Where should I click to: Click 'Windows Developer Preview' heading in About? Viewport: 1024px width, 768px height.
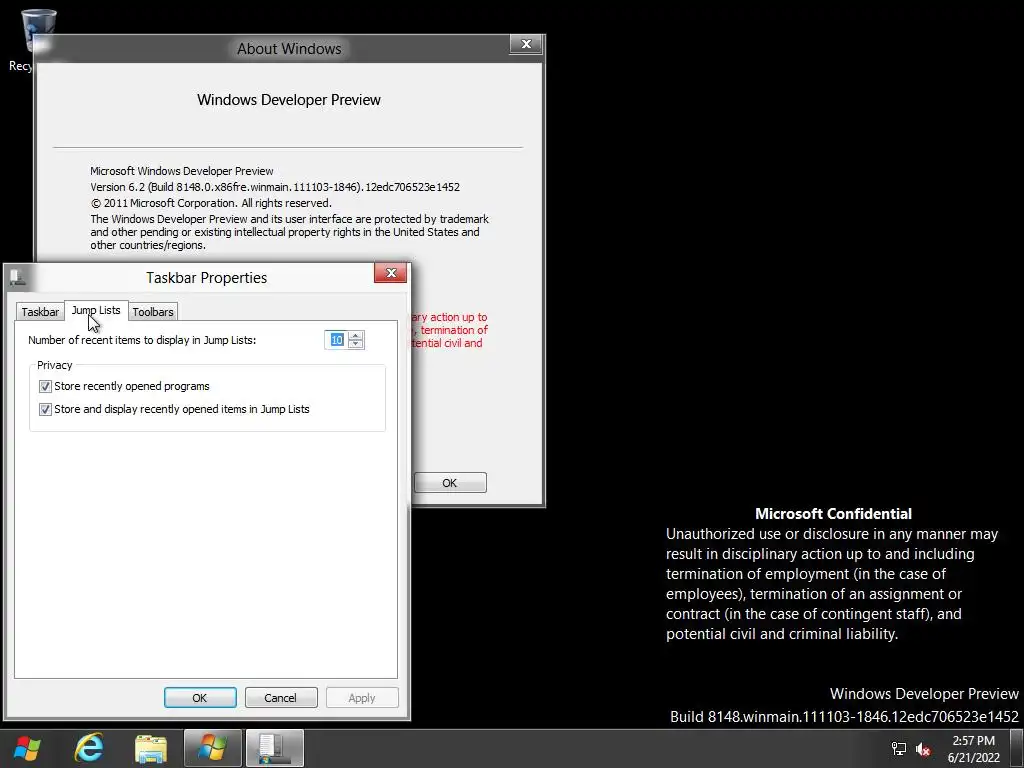[289, 100]
